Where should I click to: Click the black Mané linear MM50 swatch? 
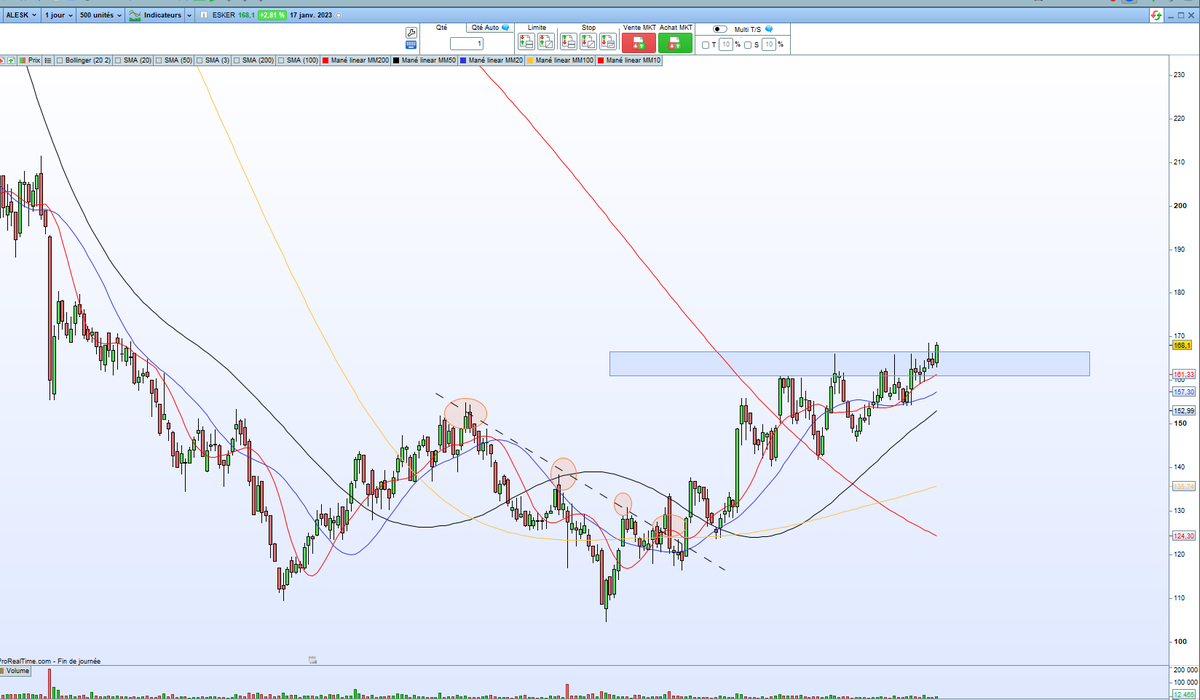(x=396, y=60)
